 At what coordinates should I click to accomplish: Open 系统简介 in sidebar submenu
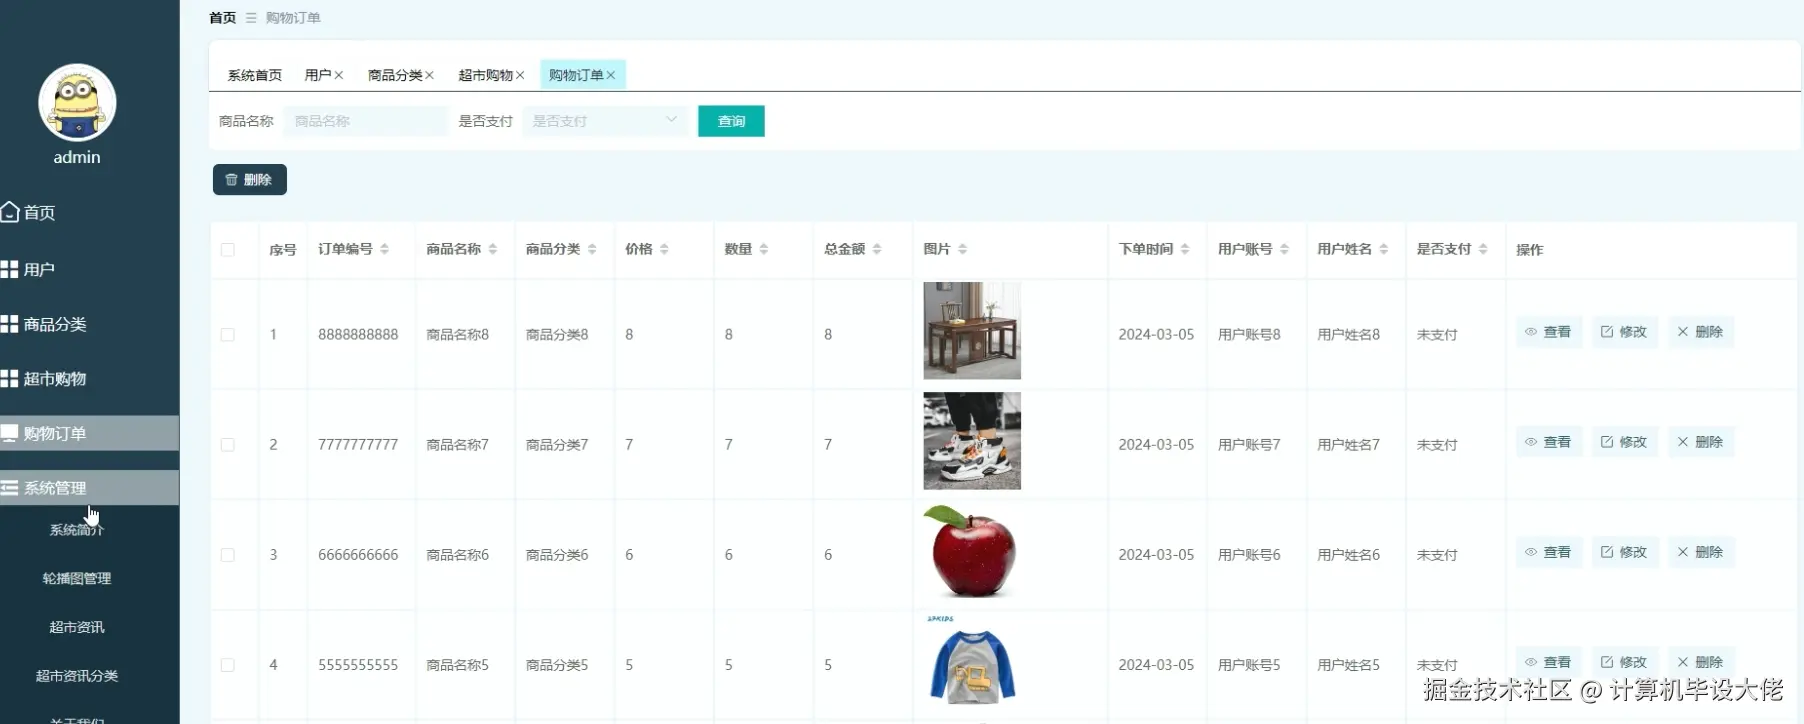coord(77,530)
